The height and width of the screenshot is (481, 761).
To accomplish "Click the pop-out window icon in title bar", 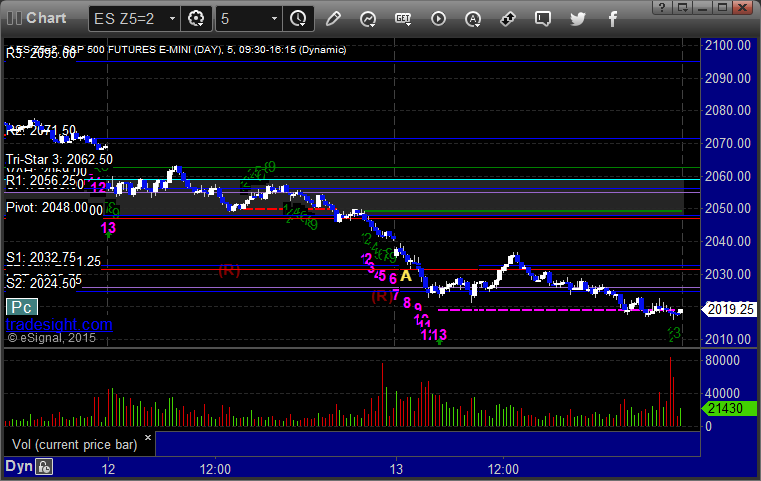I will [682, 7].
